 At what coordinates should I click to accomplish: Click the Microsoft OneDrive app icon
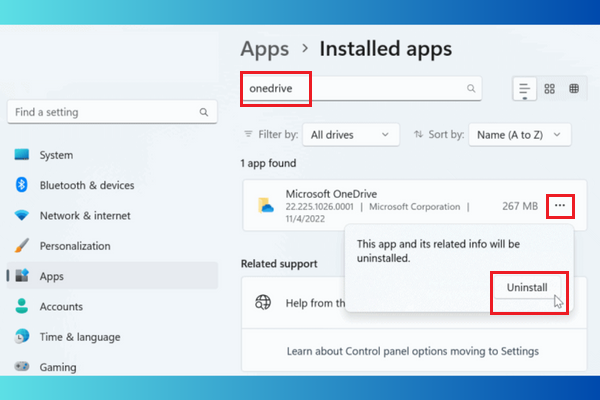(266, 206)
